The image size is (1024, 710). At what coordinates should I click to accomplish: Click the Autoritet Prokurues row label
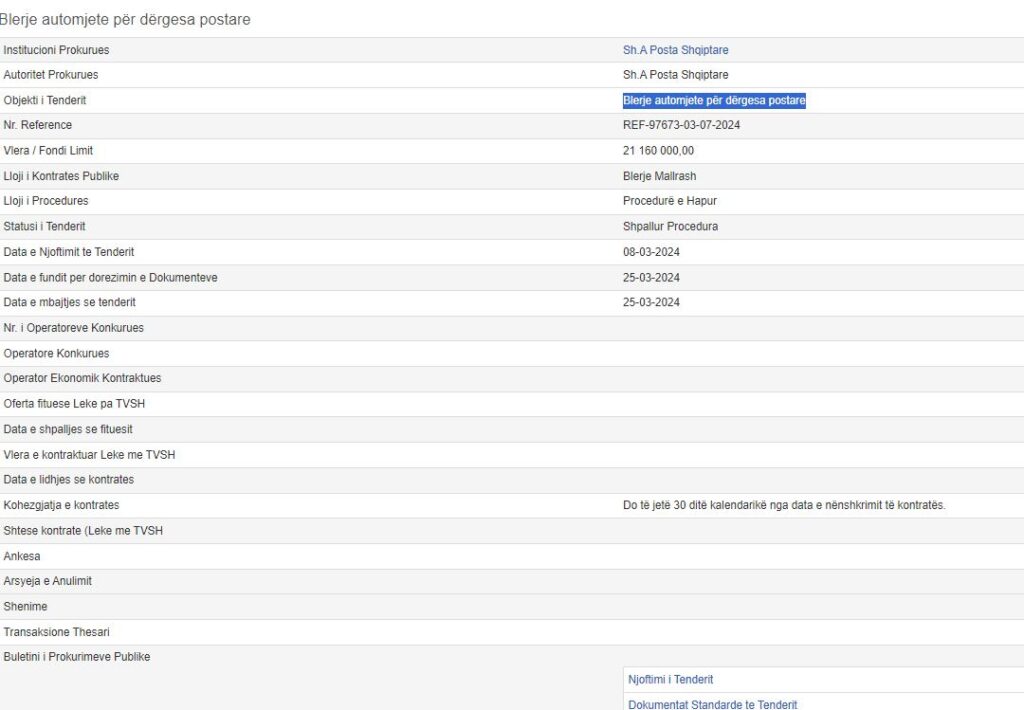pos(51,75)
